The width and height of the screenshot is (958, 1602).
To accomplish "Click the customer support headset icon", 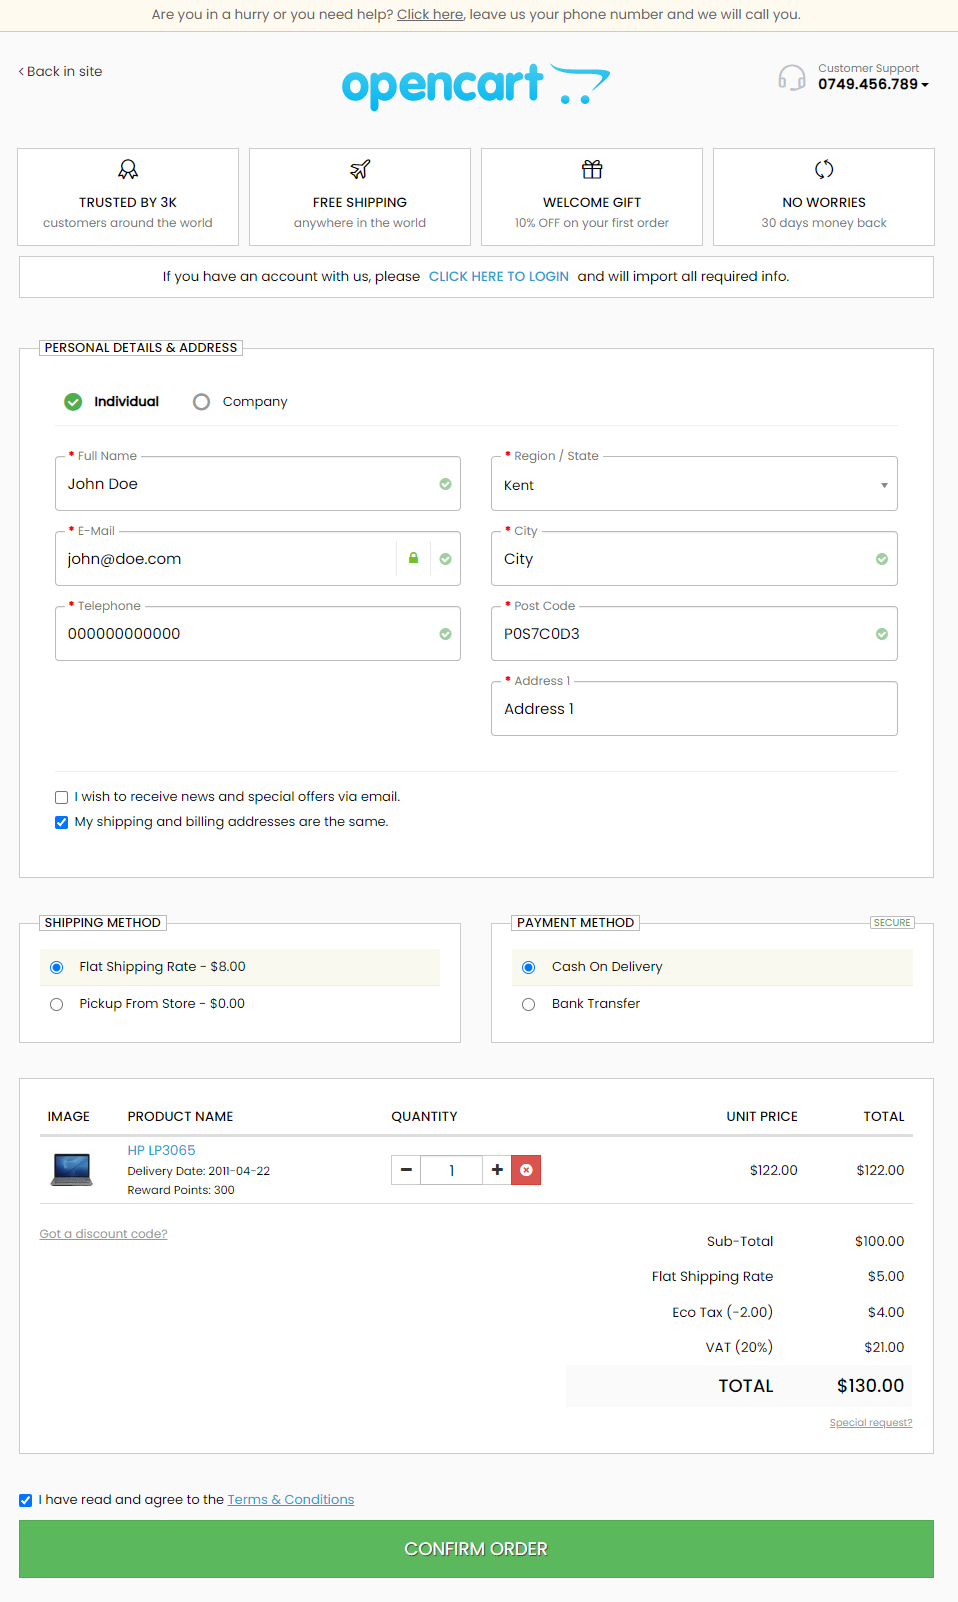I will (792, 78).
